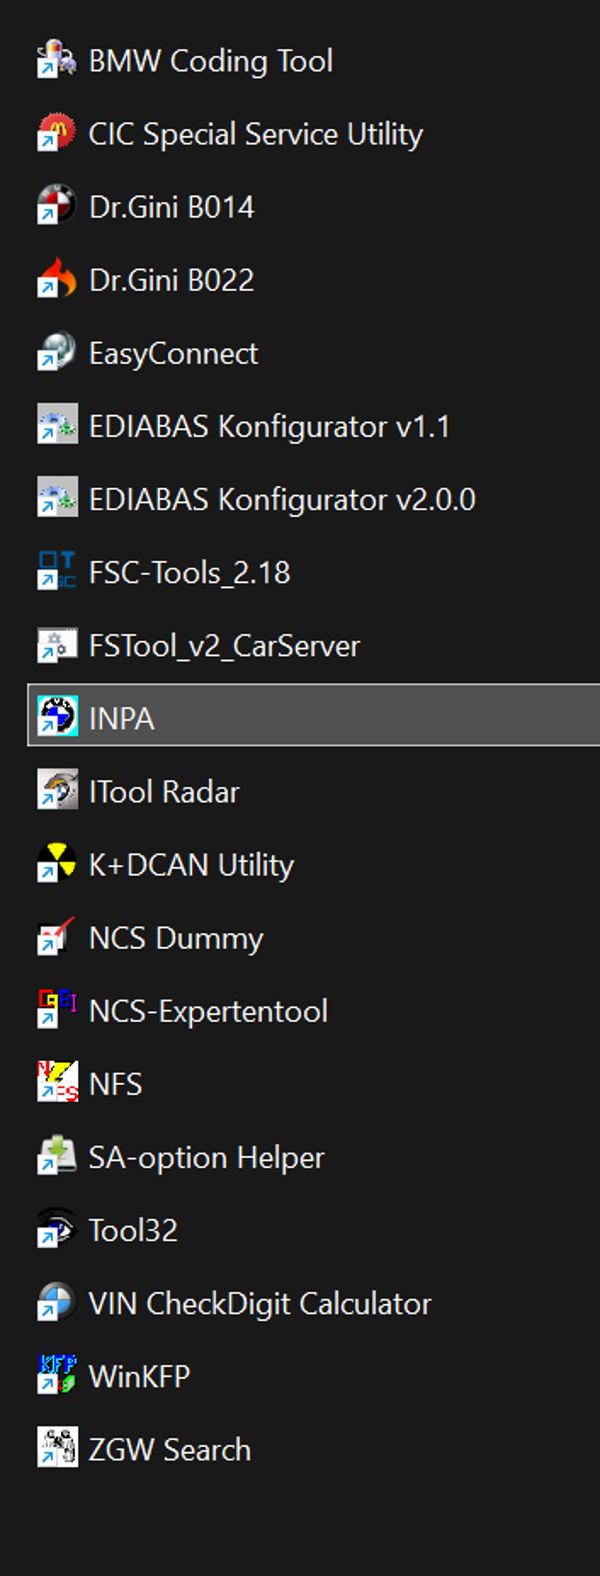Image resolution: width=600 pixels, height=1576 pixels.
Task: Open NCS Dummy entry text
Action: point(177,938)
